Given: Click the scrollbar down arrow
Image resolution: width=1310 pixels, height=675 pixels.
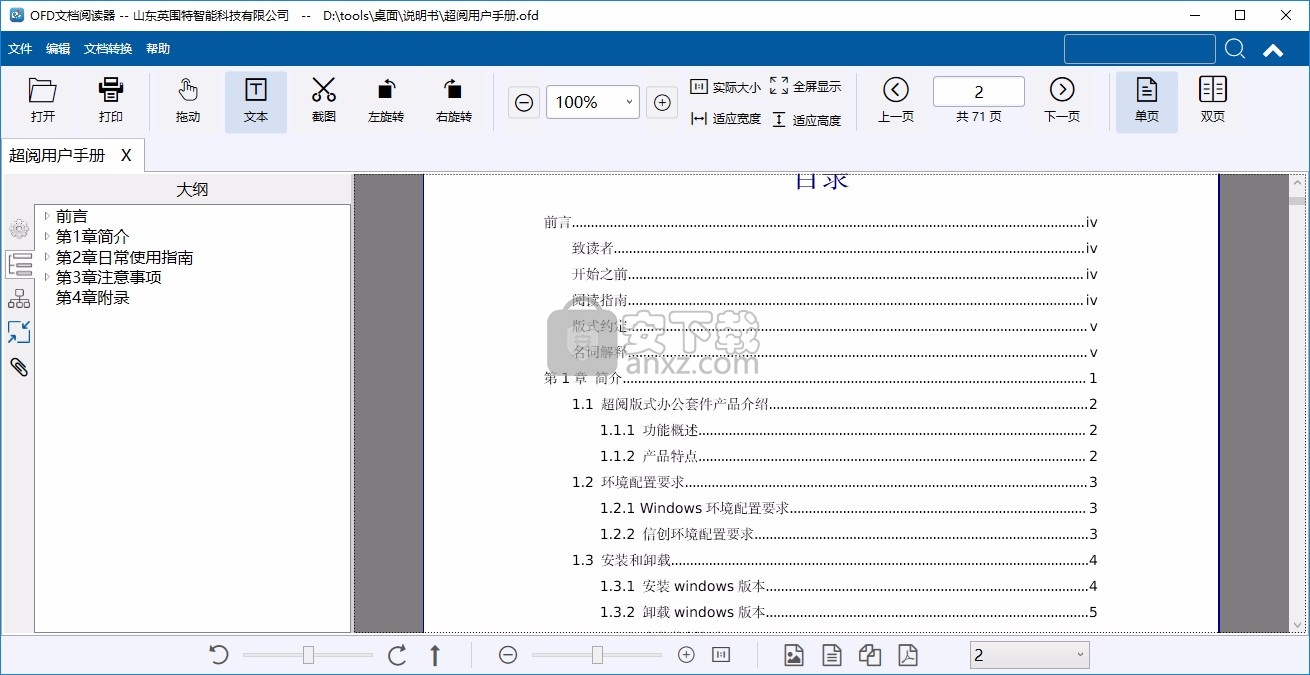Looking at the screenshot, I should (1297, 624).
